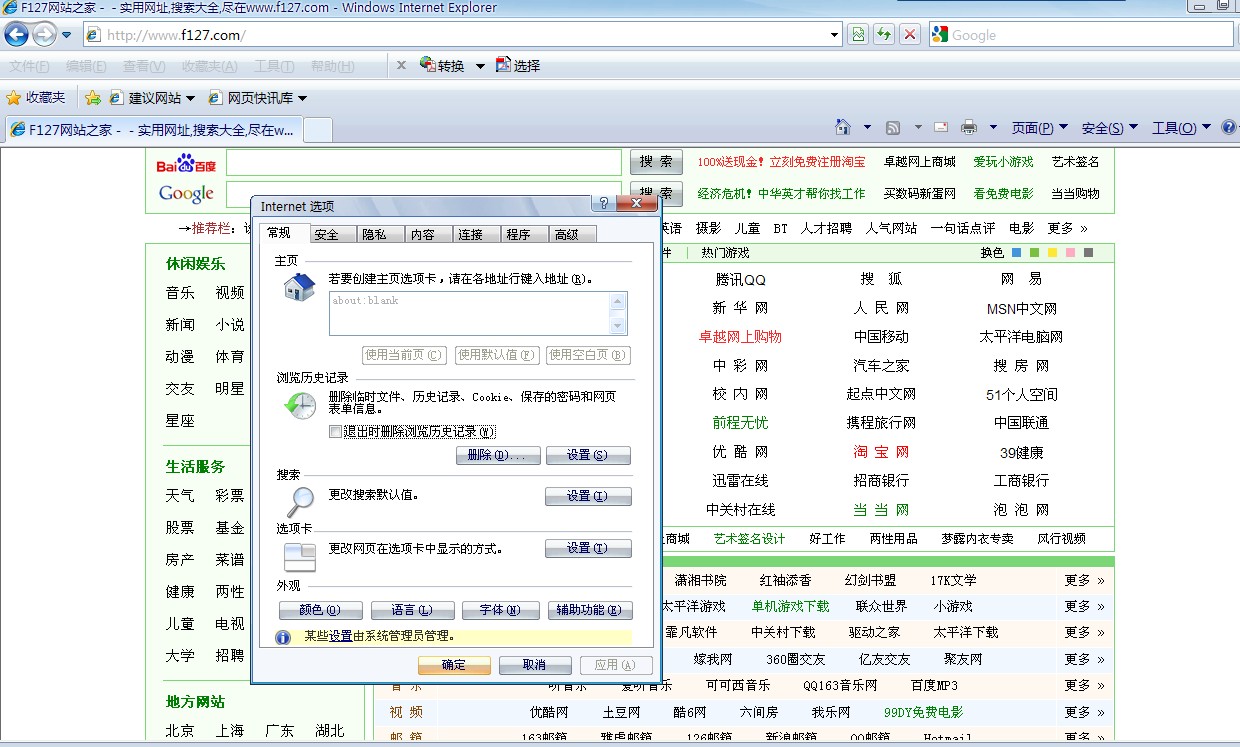Screen dimensions: 1240x747
Task: Open the Print options dropdown arrow
Action: (x=993, y=127)
